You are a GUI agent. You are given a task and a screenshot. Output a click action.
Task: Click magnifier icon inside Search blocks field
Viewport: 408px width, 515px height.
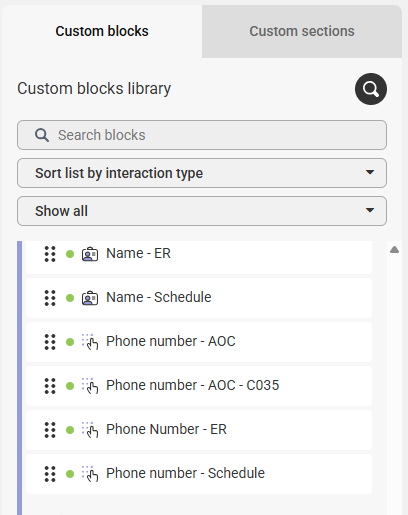[42, 135]
